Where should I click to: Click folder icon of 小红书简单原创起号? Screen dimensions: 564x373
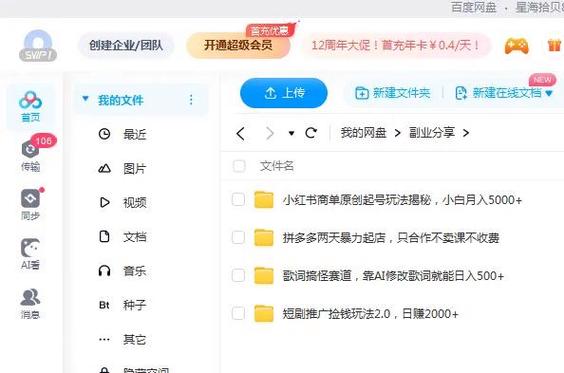(x=264, y=200)
